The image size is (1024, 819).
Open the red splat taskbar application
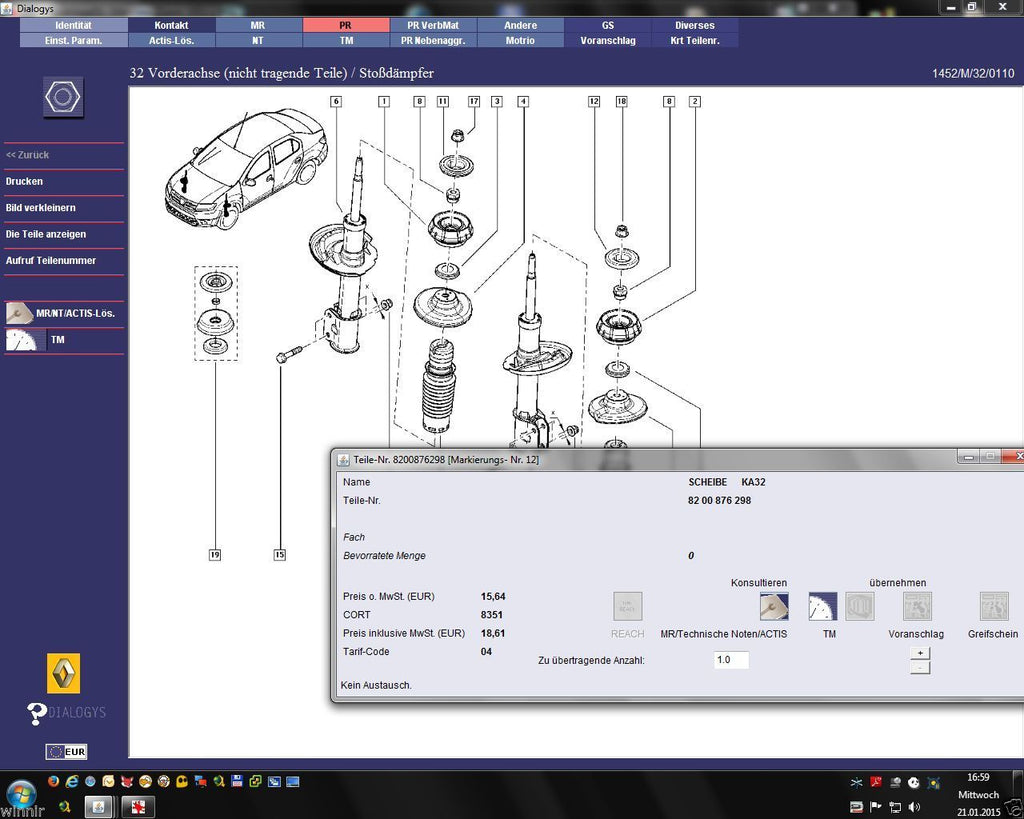click(x=138, y=807)
